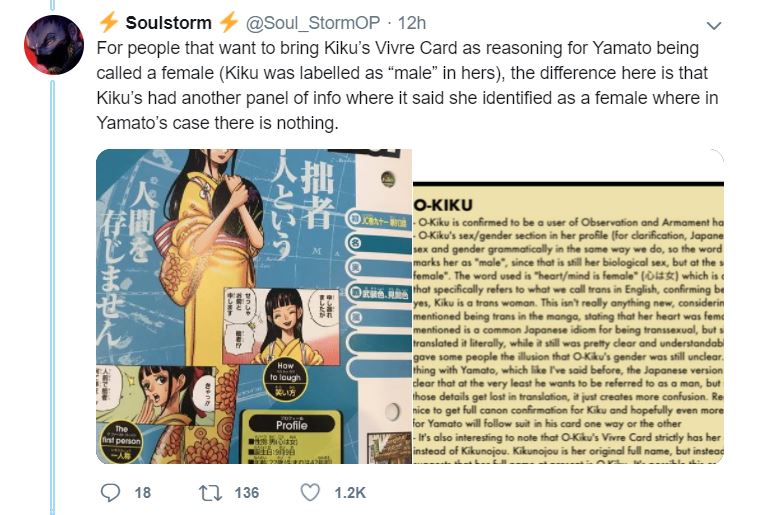Open the 12h timestamp link

click(x=412, y=23)
